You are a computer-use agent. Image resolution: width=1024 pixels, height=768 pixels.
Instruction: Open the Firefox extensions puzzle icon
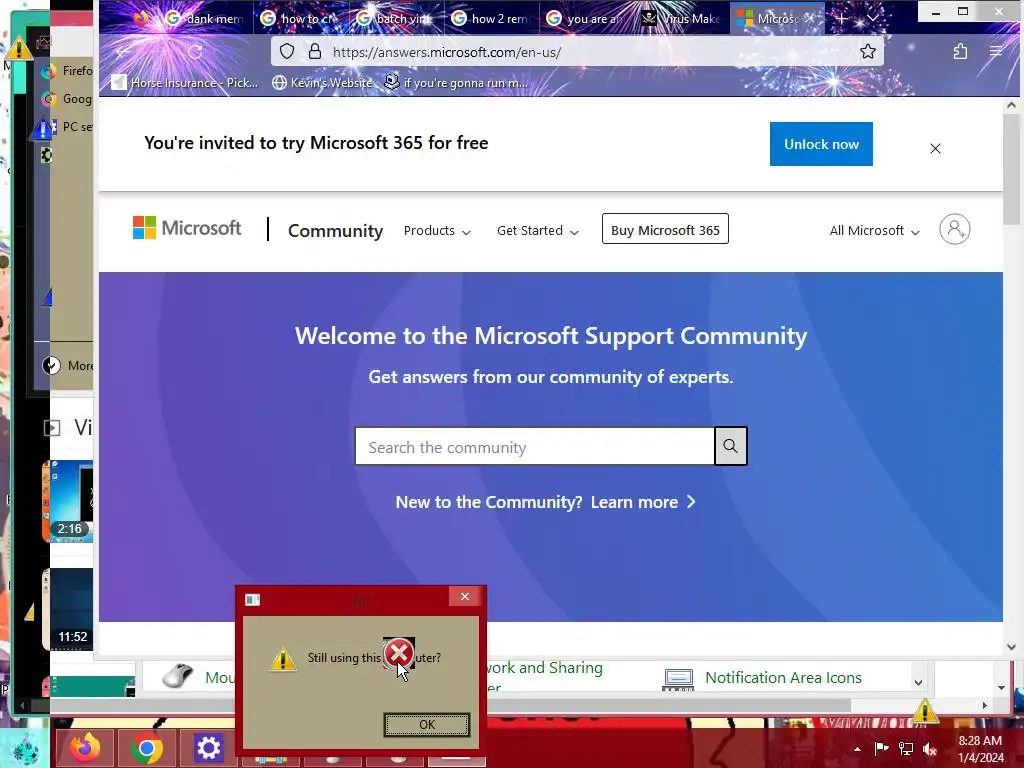click(960, 52)
